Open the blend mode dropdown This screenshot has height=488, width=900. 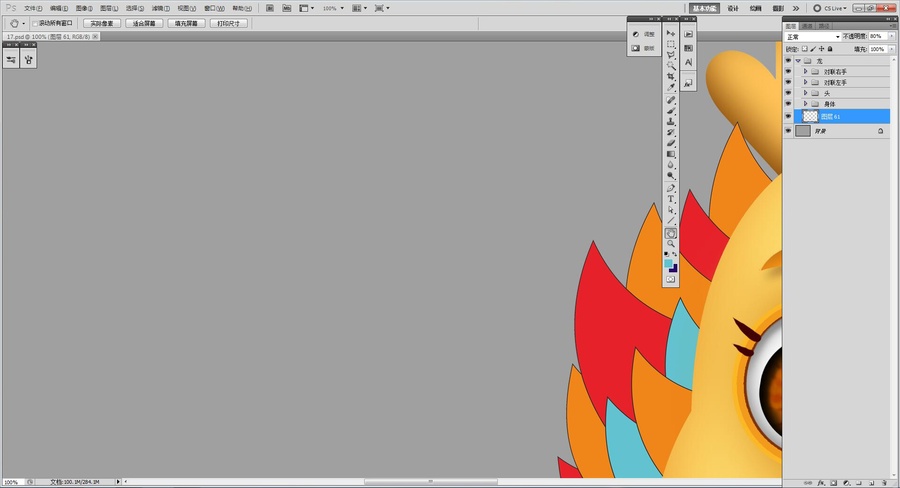pyautogui.click(x=813, y=37)
